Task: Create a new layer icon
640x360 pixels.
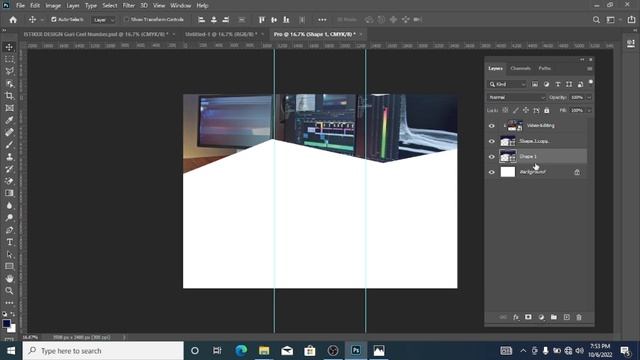Action: point(567,317)
